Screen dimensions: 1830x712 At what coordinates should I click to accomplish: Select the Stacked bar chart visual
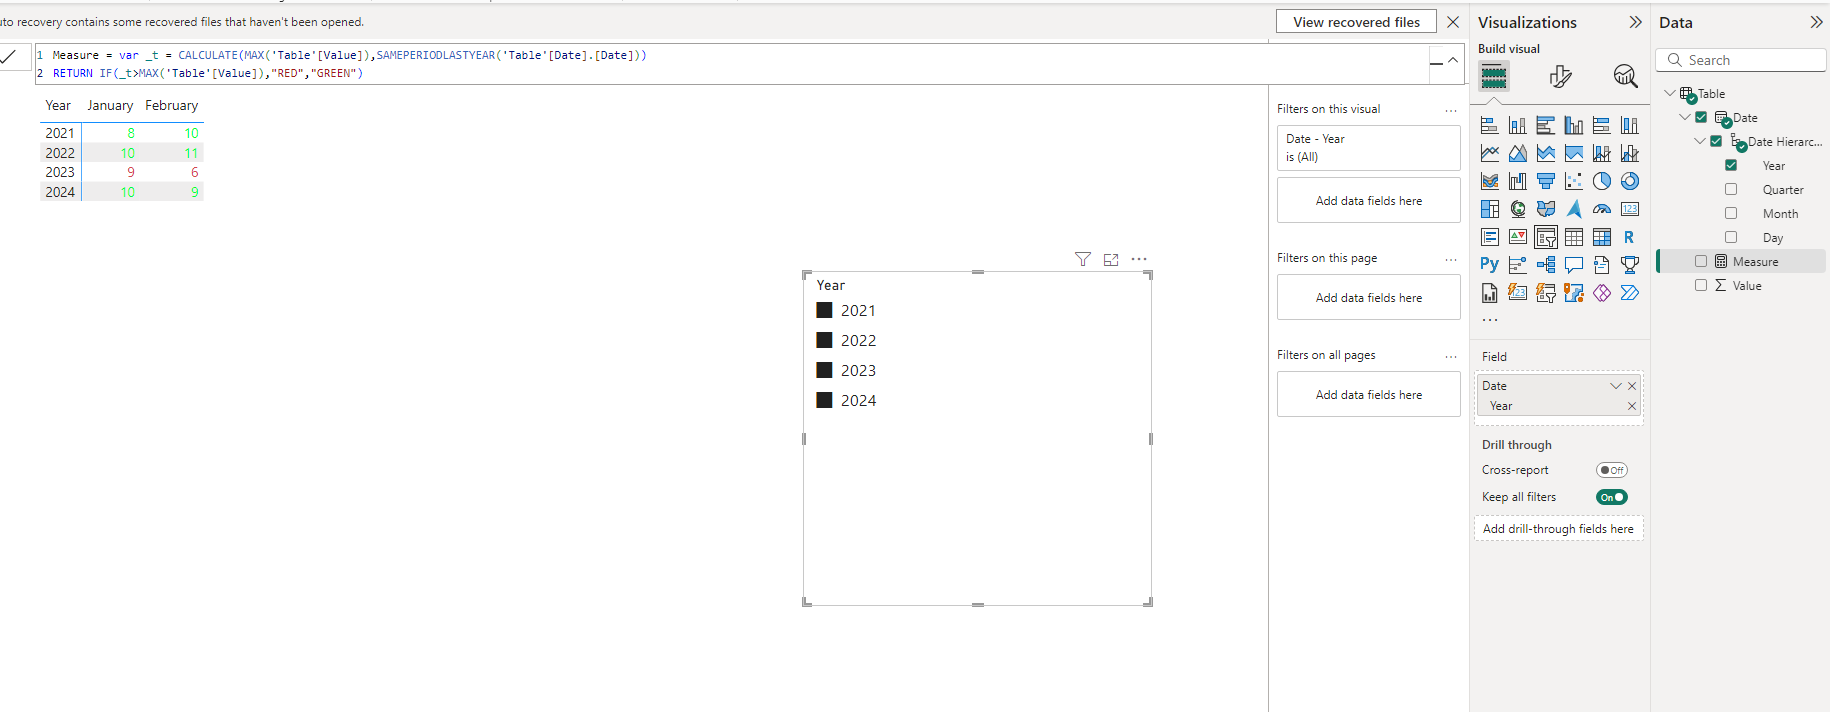pos(1489,125)
